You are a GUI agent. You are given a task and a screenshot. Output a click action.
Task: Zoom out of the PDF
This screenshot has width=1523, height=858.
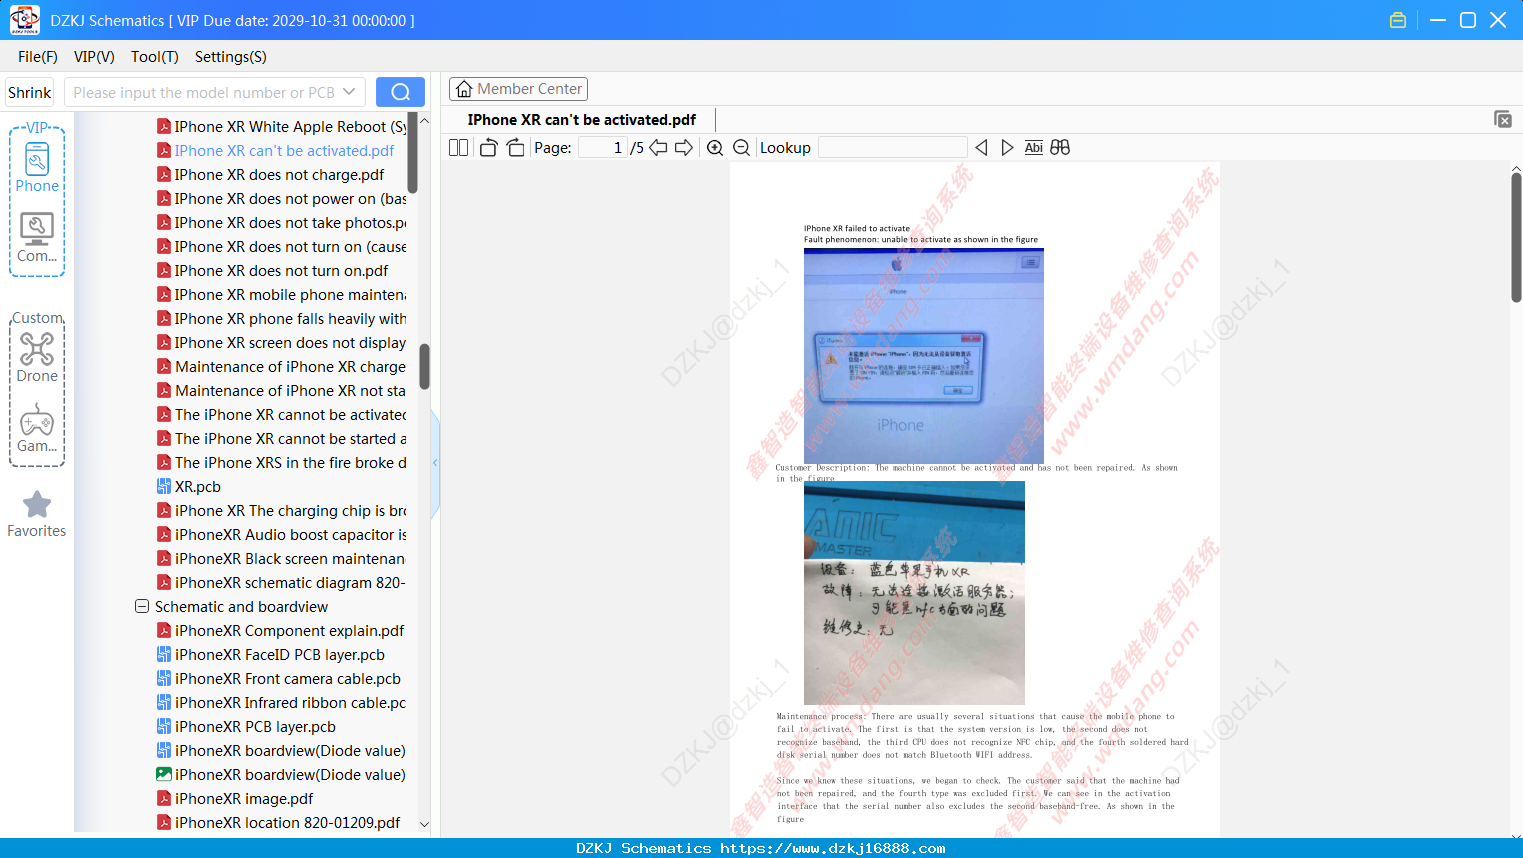pos(741,148)
